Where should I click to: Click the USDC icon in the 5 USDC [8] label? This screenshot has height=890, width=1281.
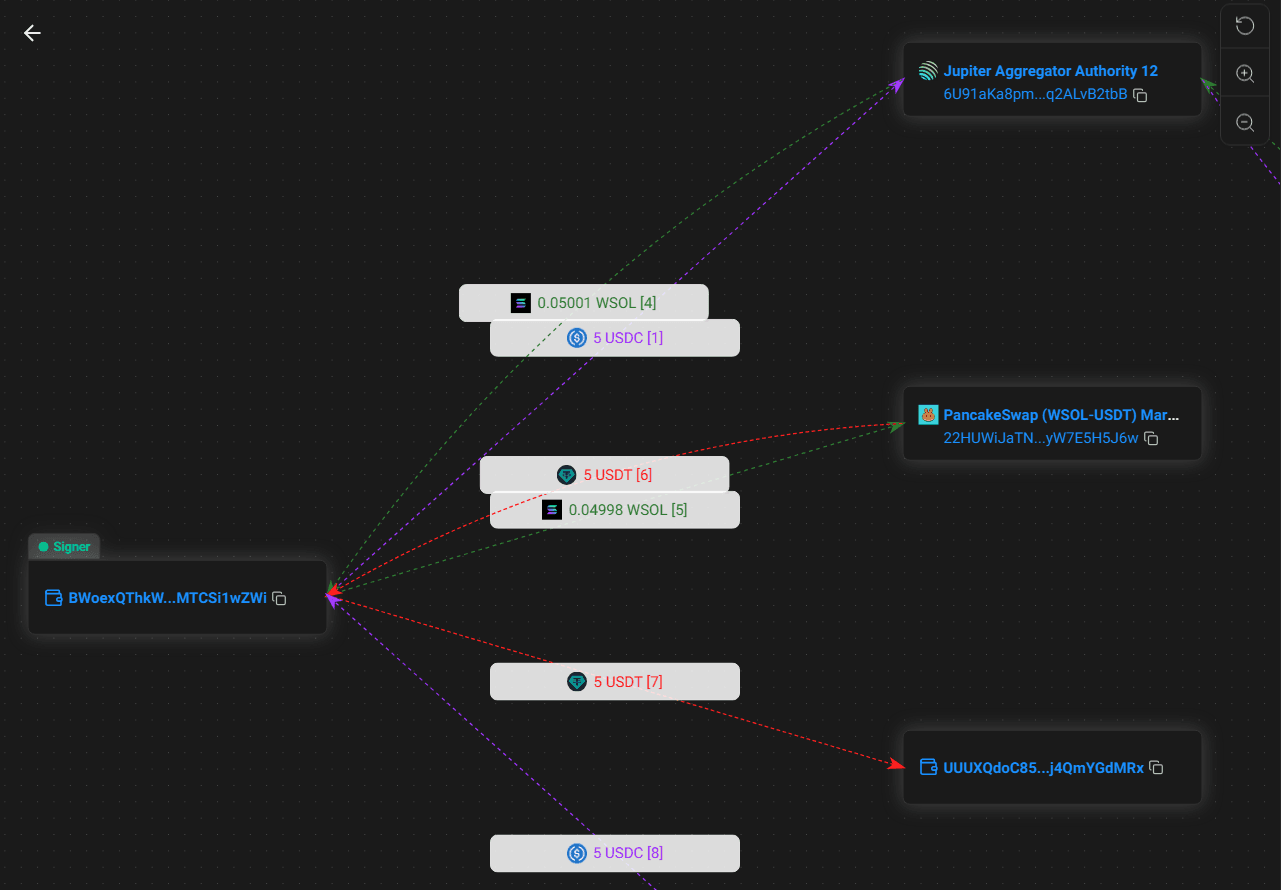pyautogui.click(x=577, y=853)
